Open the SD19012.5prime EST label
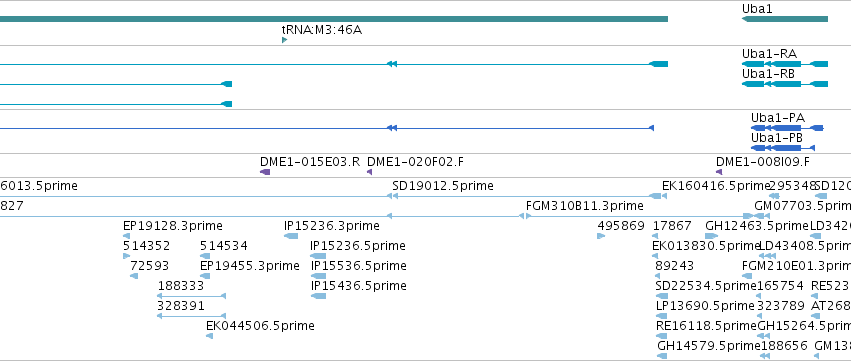The height and width of the screenshot is (361, 851). [x=443, y=186]
